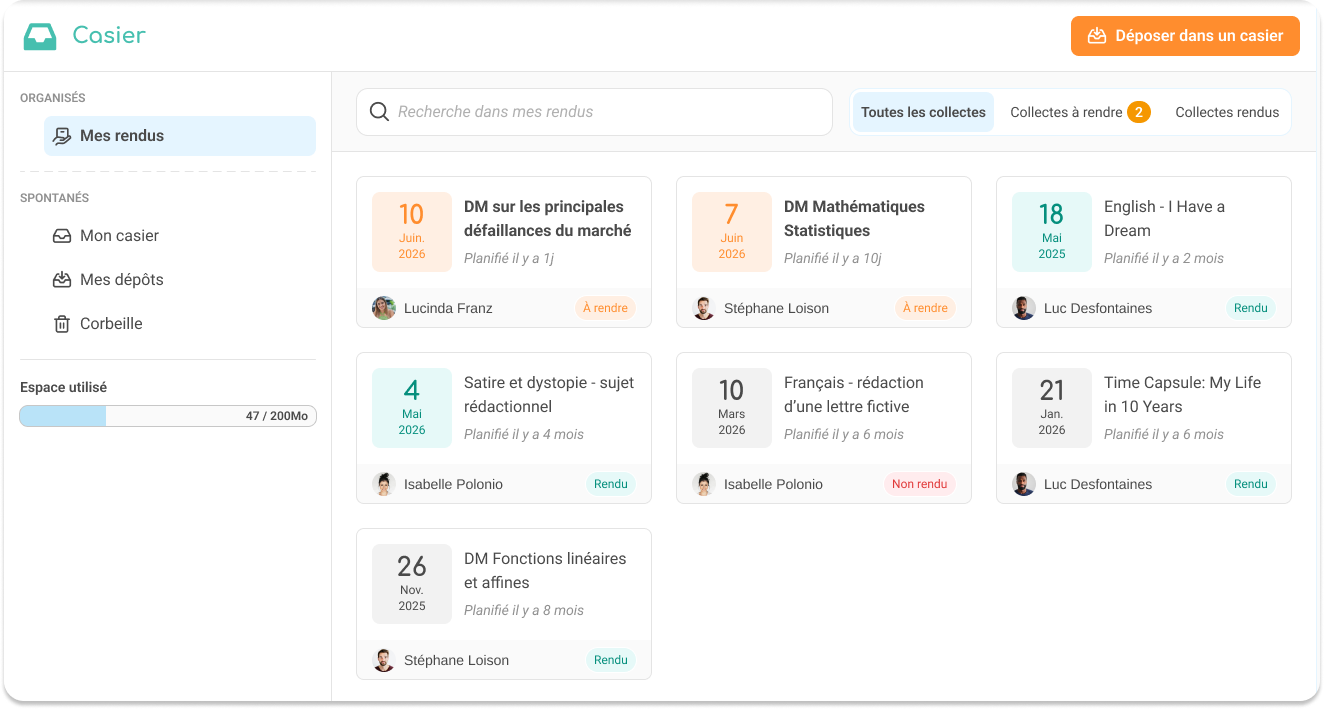Screen dimensions: 1324x709
Task: Show the Collectes rendus tab
Action: pyautogui.click(x=1227, y=112)
